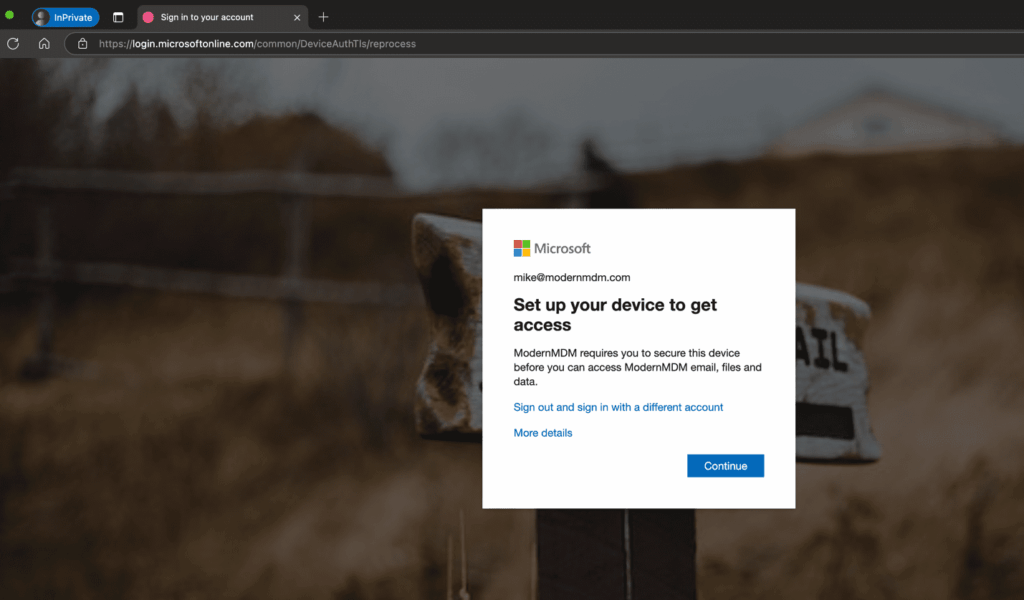Click the browser Refresh icon
The image size is (1024, 600).
pyautogui.click(x=13, y=43)
